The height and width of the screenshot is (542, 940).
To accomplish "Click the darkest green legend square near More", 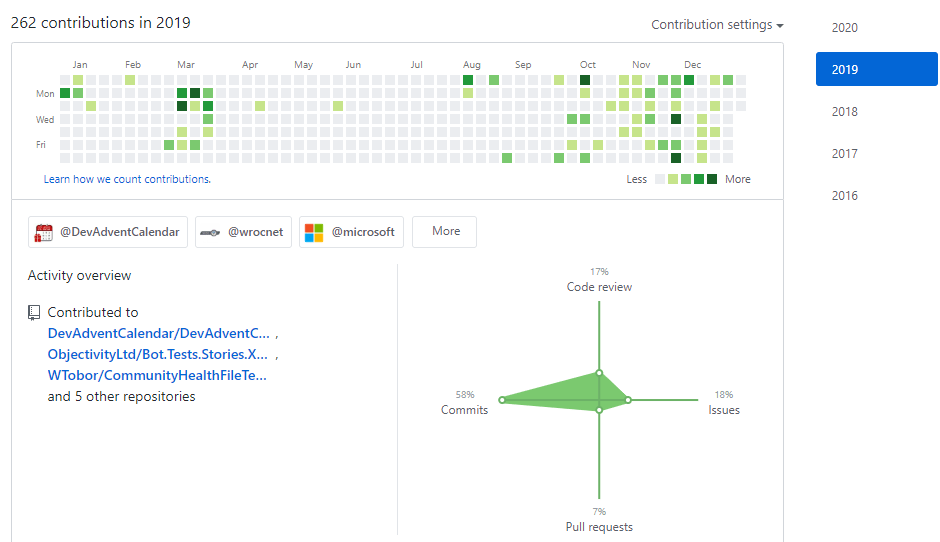I will 713,180.
